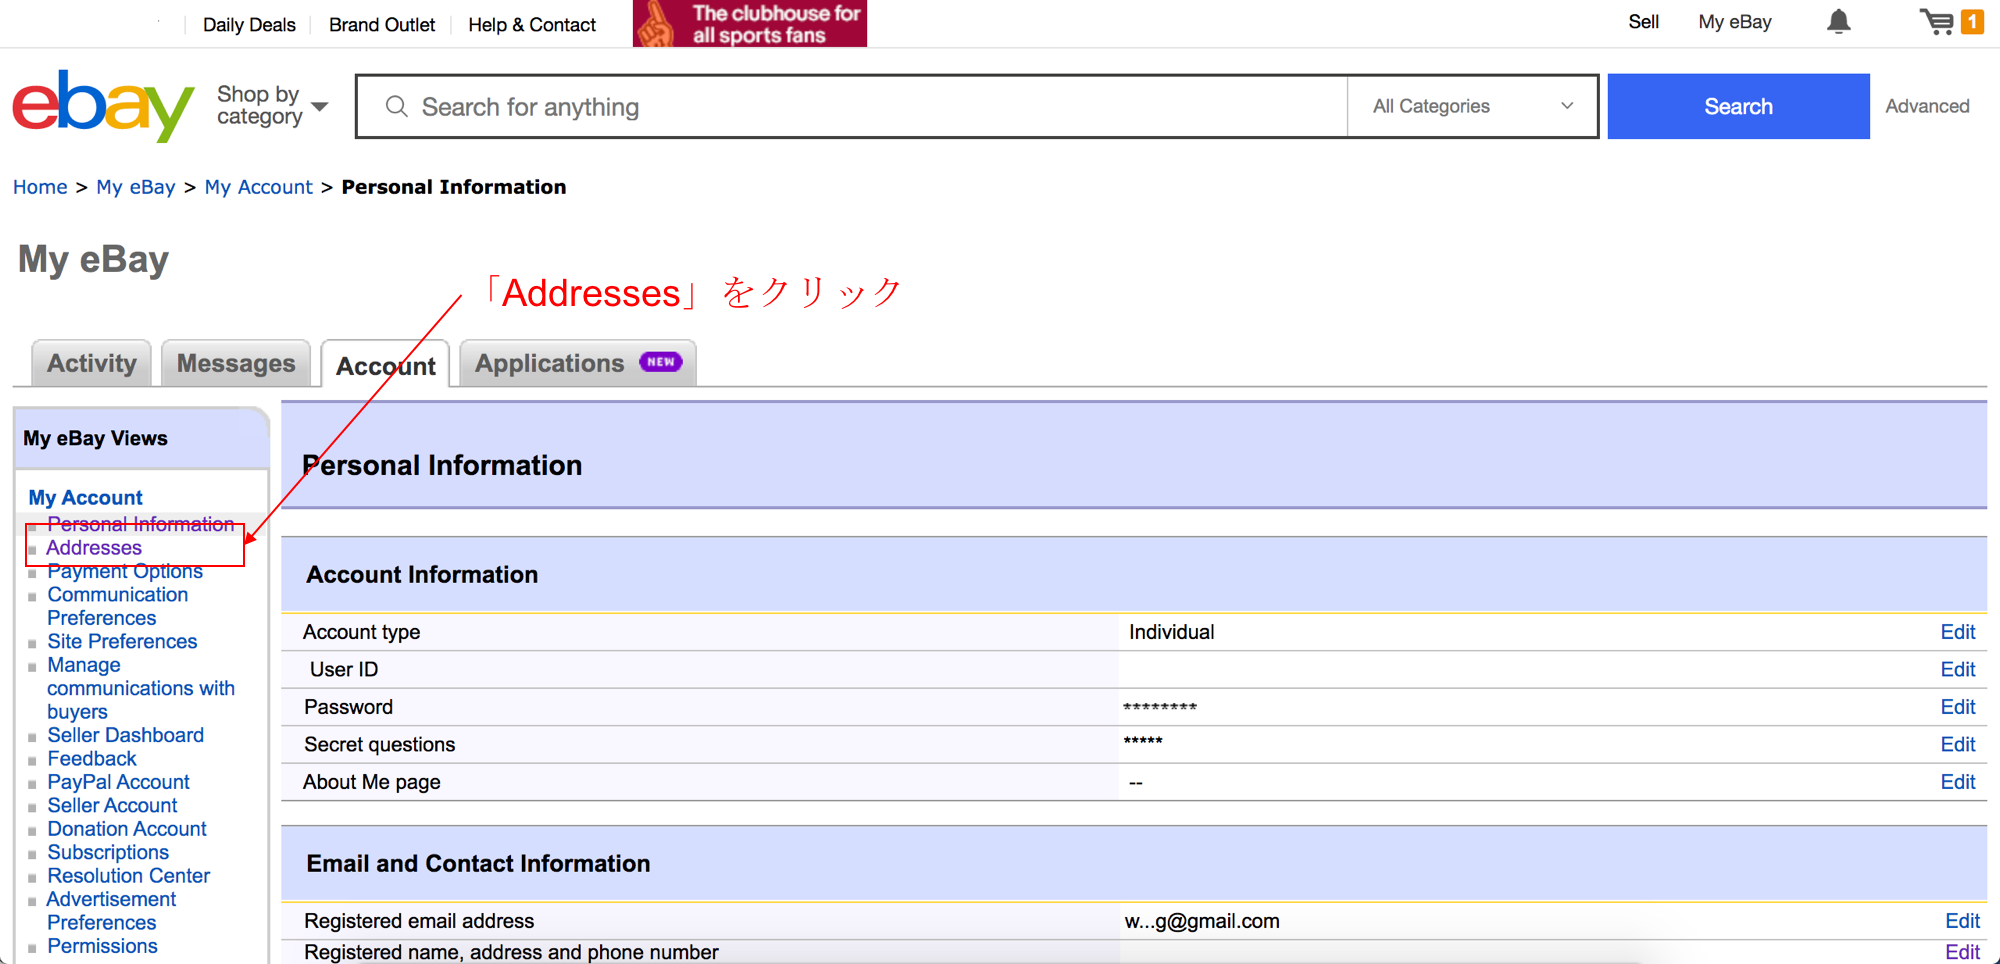Screen dimensions: 2000x964
Task: Open Donation Account
Action: click(127, 828)
